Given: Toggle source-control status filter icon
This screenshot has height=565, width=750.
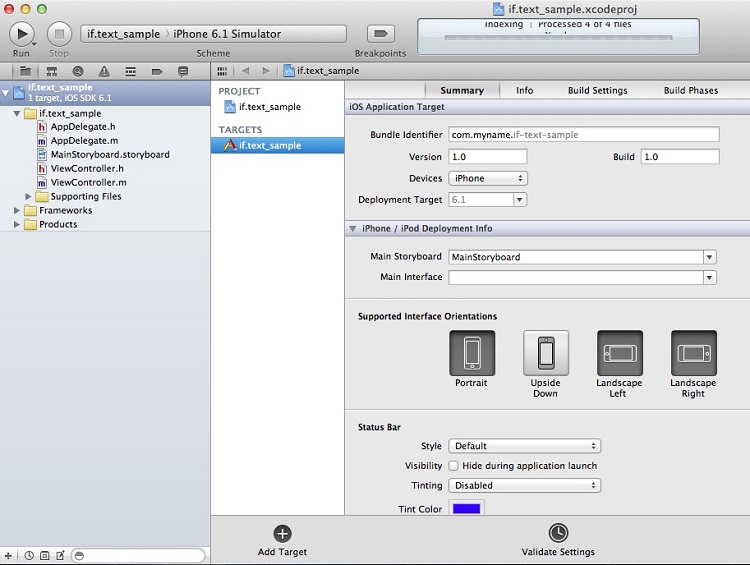Looking at the screenshot, I should pos(44,555).
